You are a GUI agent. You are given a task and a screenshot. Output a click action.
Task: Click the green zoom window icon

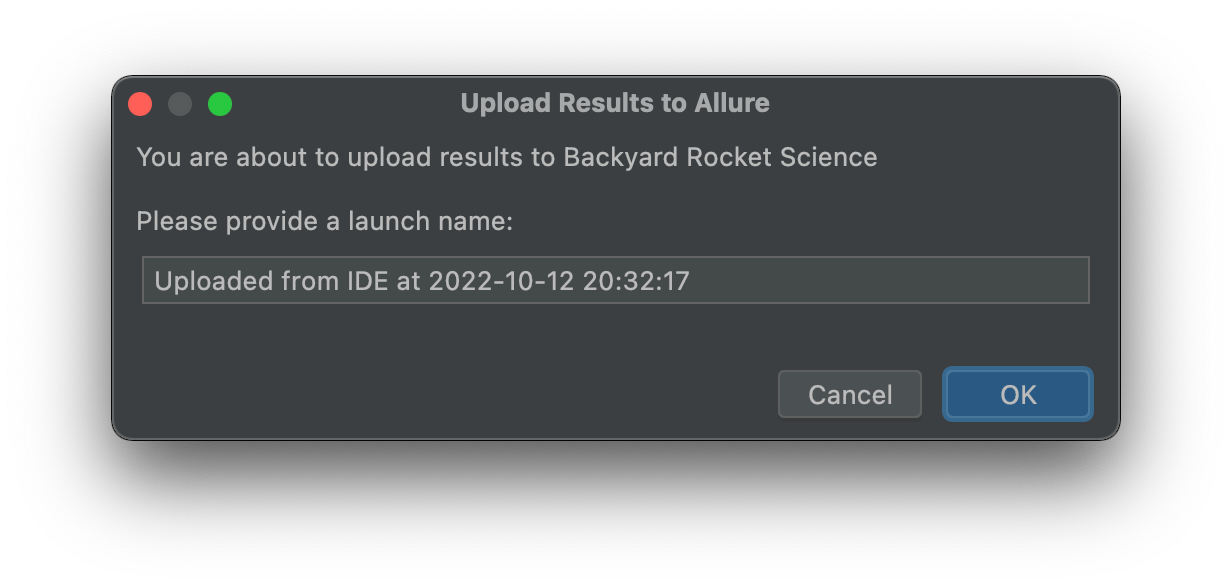pyautogui.click(x=220, y=103)
